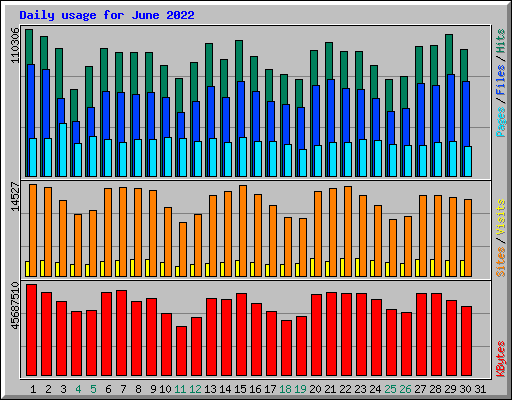This screenshot has height=400, width=512.
Task: Click day label 17 on the axis
Action: pyautogui.click(x=270, y=389)
